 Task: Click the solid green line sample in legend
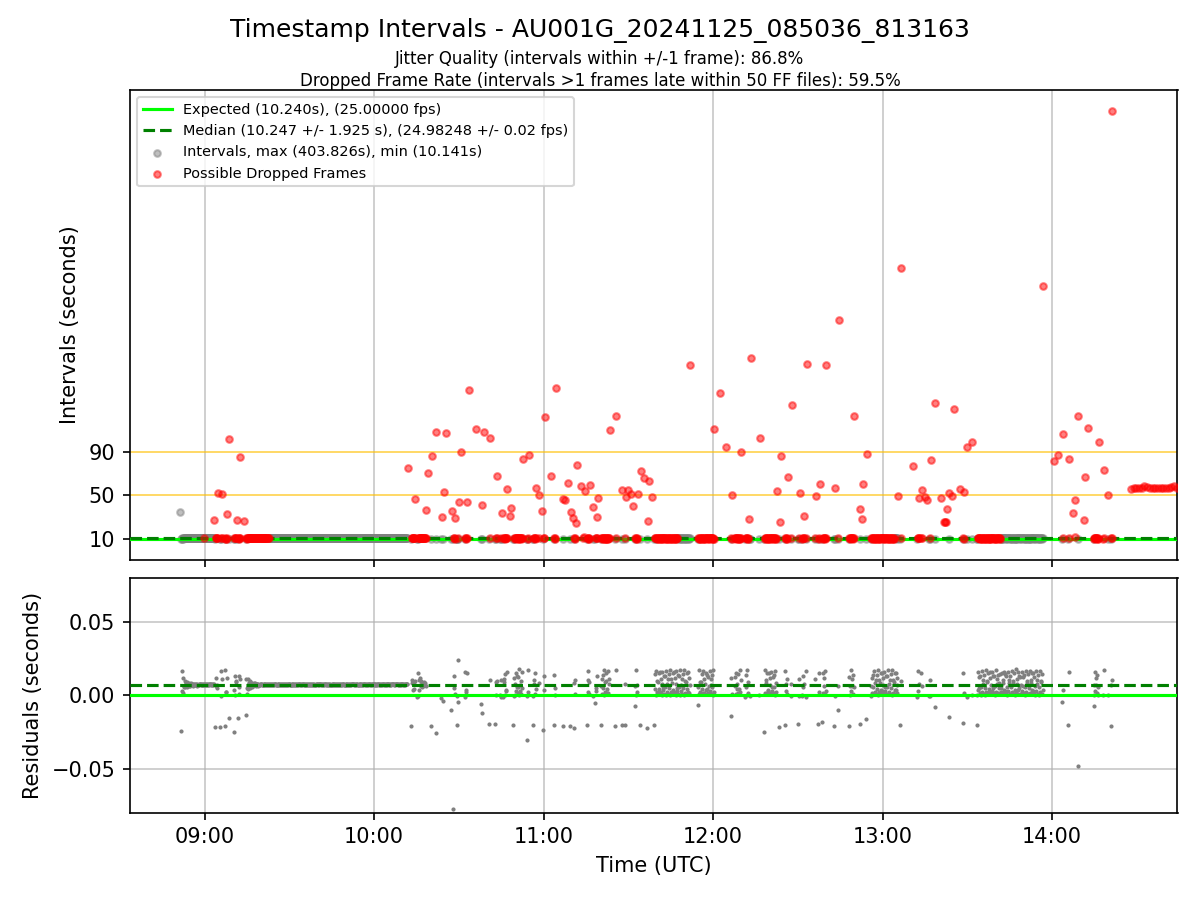[158, 109]
